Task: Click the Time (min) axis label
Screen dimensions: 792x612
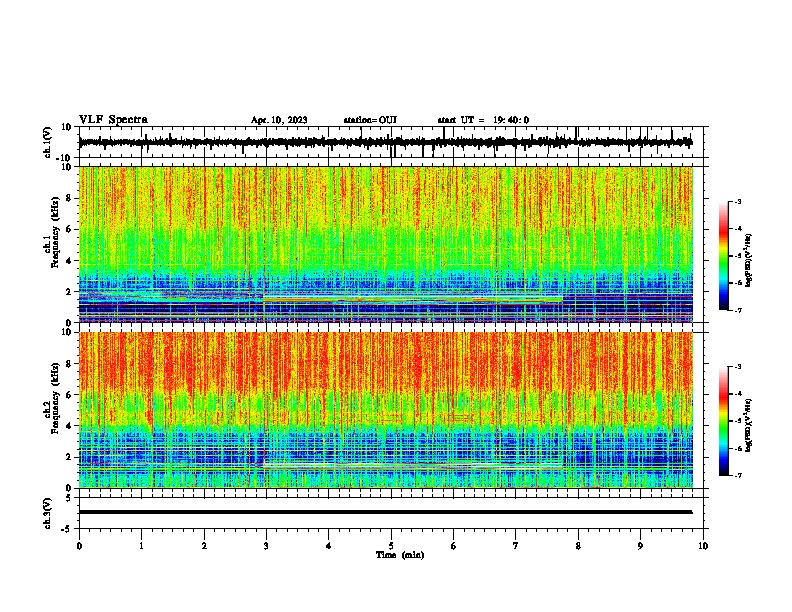Action: [x=400, y=555]
